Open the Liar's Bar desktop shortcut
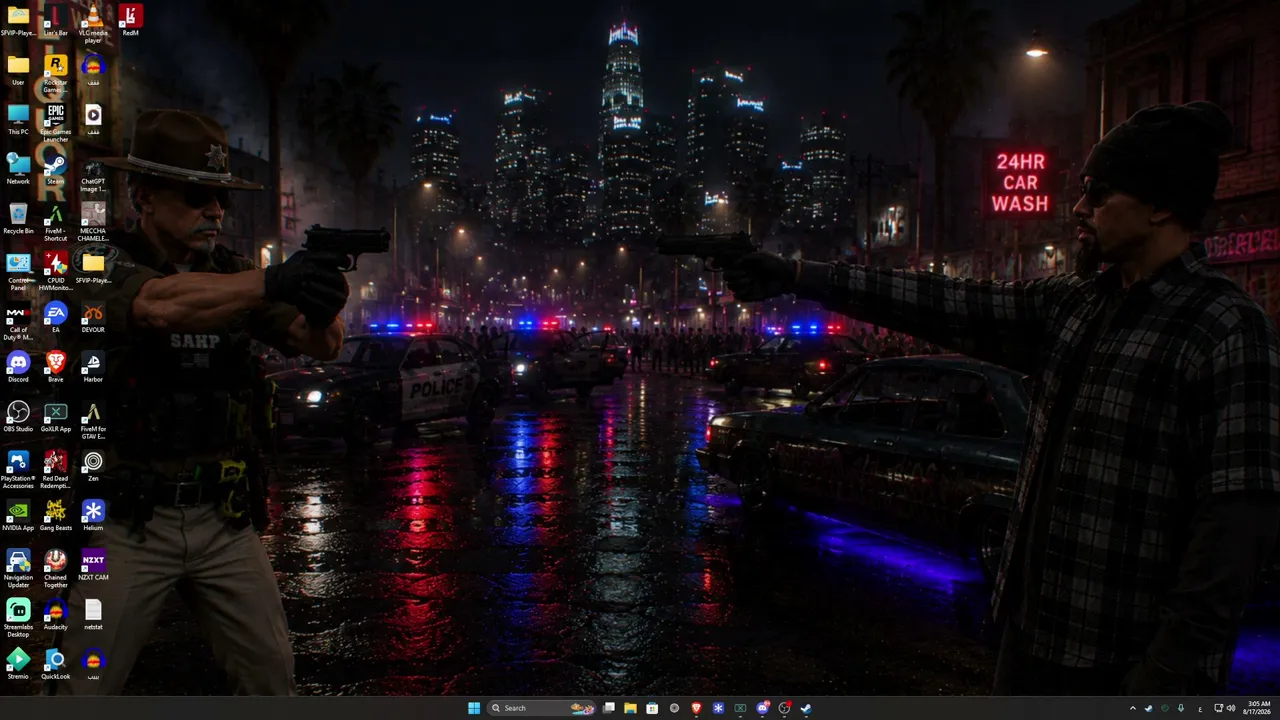Screen dimensions: 1280x720 pos(56,21)
